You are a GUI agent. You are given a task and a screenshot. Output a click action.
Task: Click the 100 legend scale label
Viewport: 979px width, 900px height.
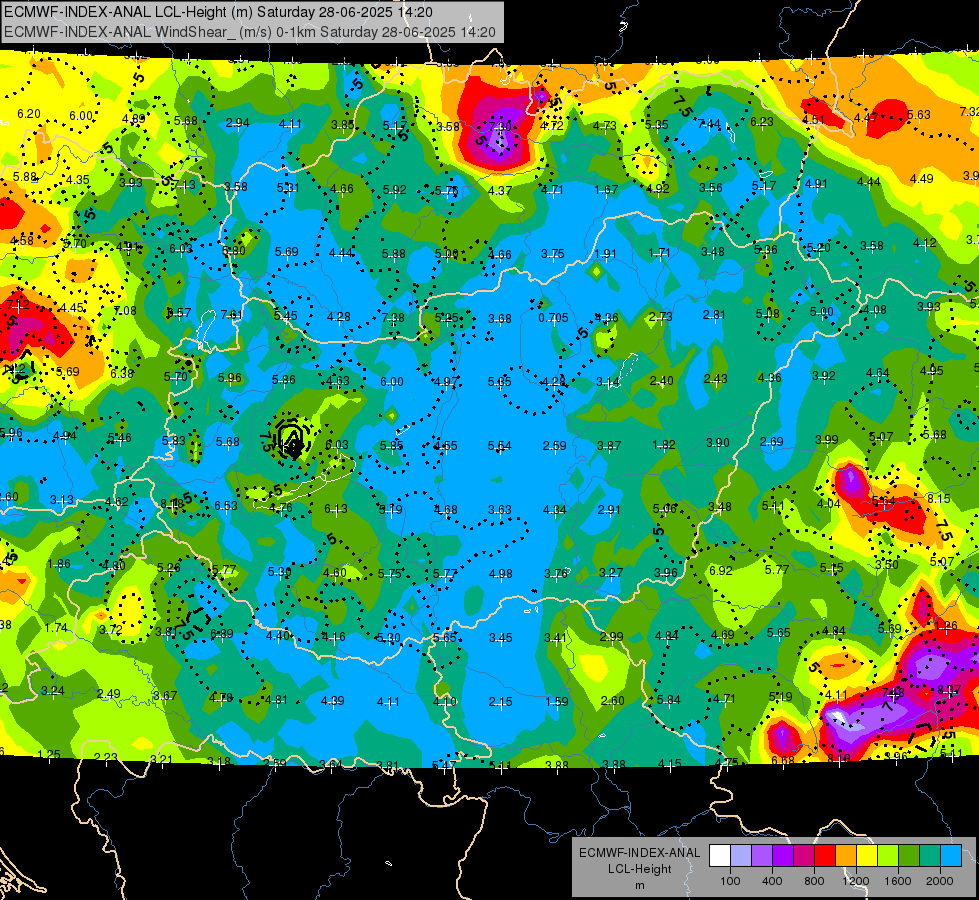730,881
